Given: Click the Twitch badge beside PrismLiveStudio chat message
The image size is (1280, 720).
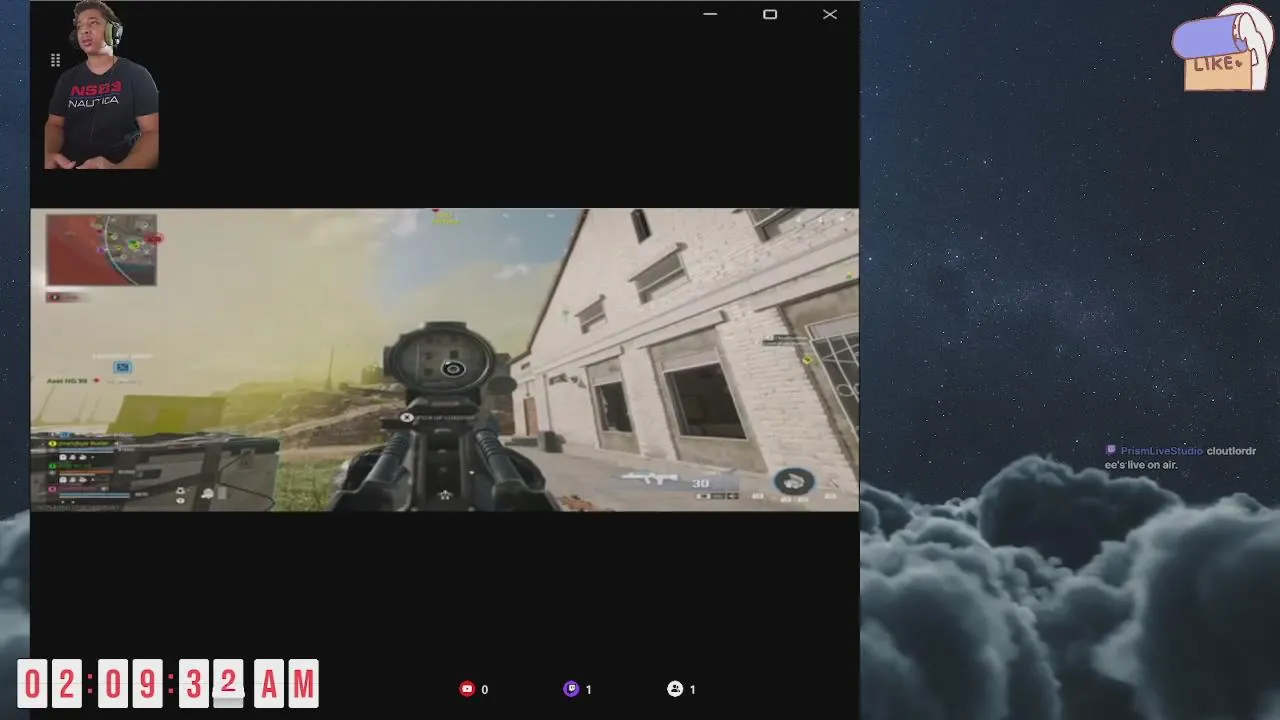Looking at the screenshot, I should click(x=1111, y=451).
